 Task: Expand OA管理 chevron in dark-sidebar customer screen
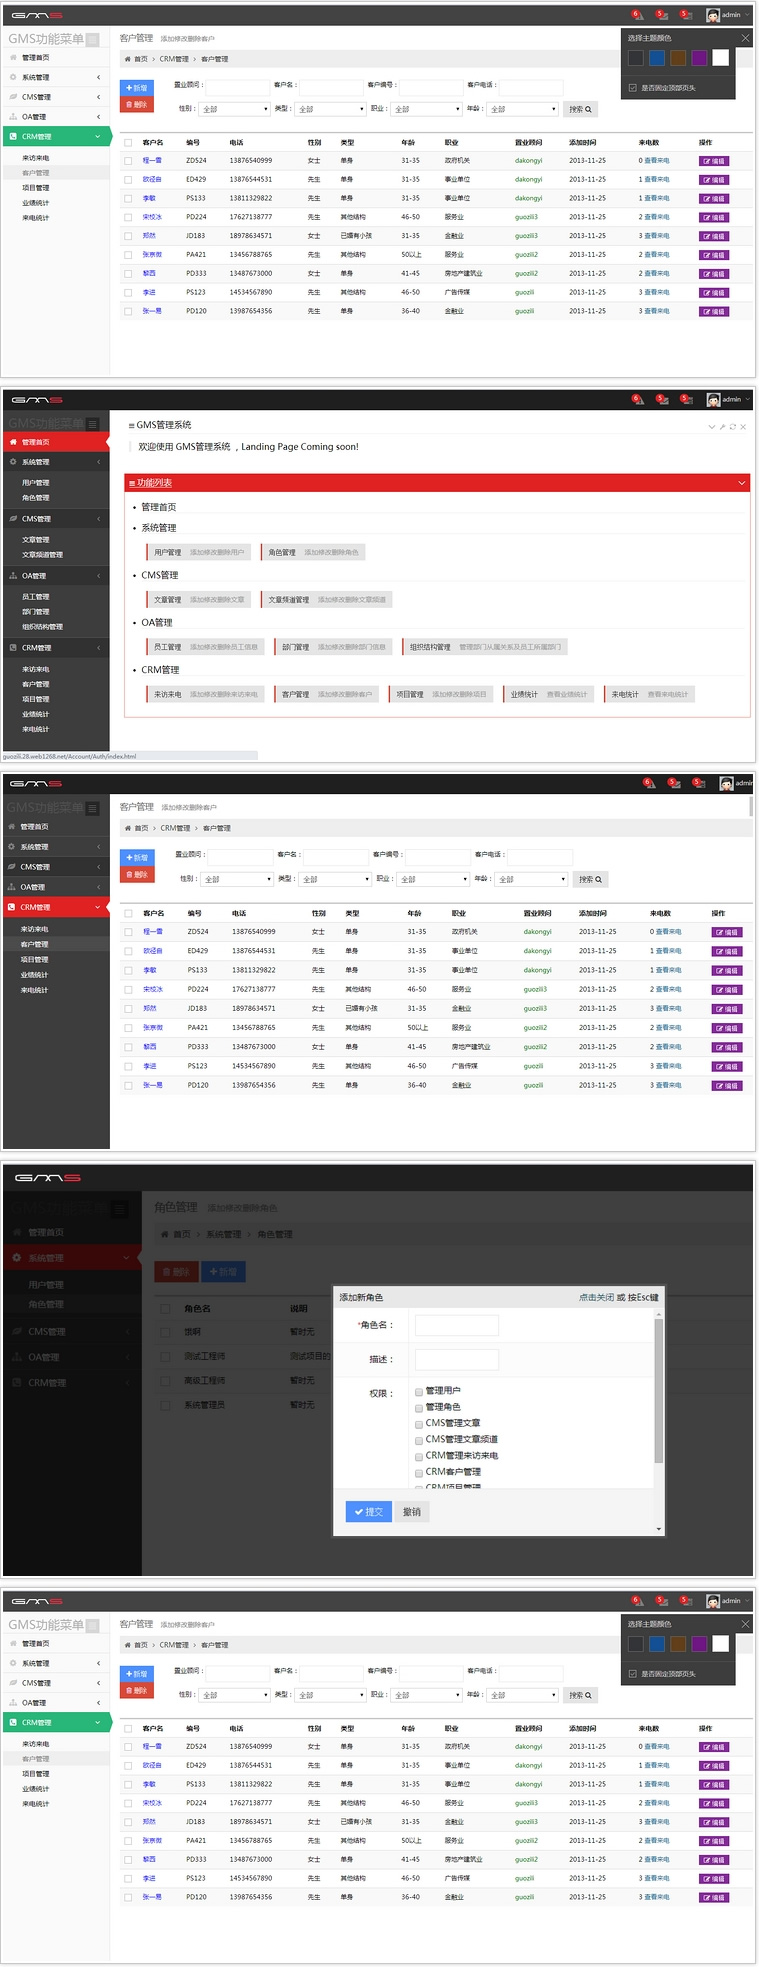coord(98,887)
